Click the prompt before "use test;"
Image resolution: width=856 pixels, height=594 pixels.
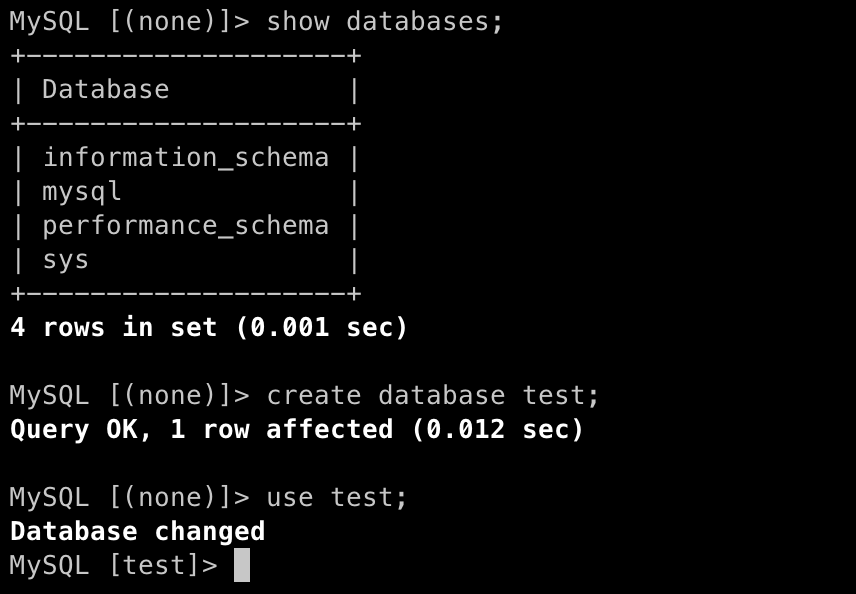pos(129,497)
